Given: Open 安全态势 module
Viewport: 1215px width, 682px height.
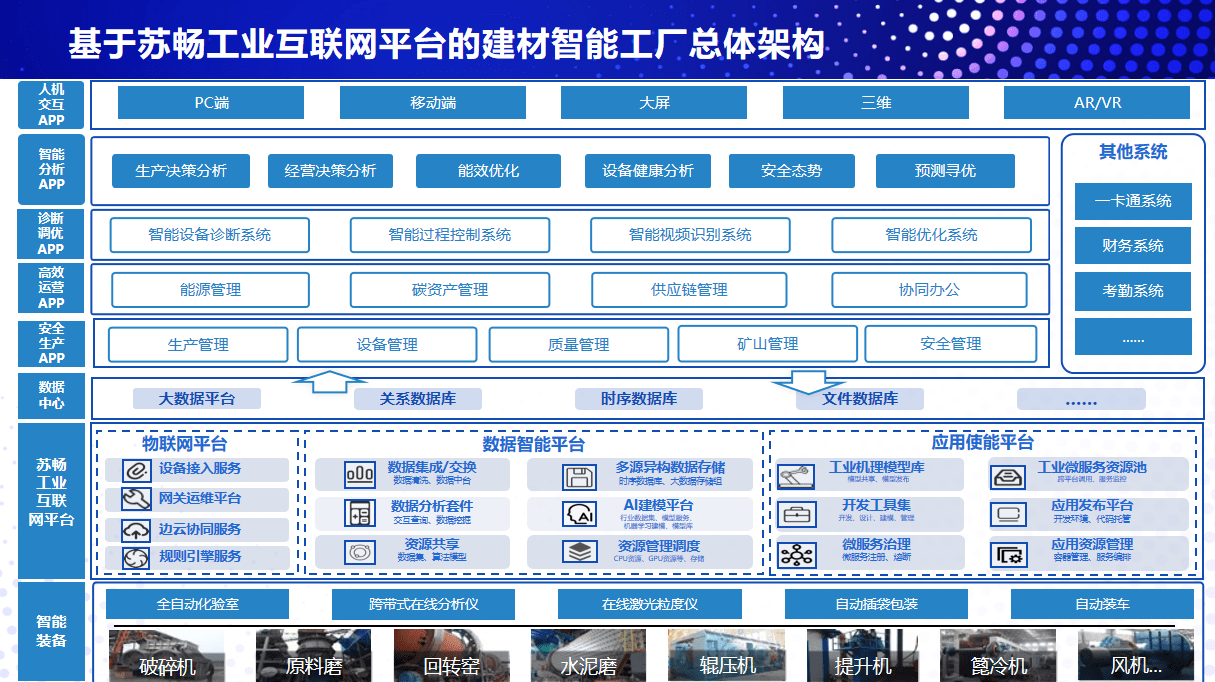Looking at the screenshot, I should click(791, 171).
